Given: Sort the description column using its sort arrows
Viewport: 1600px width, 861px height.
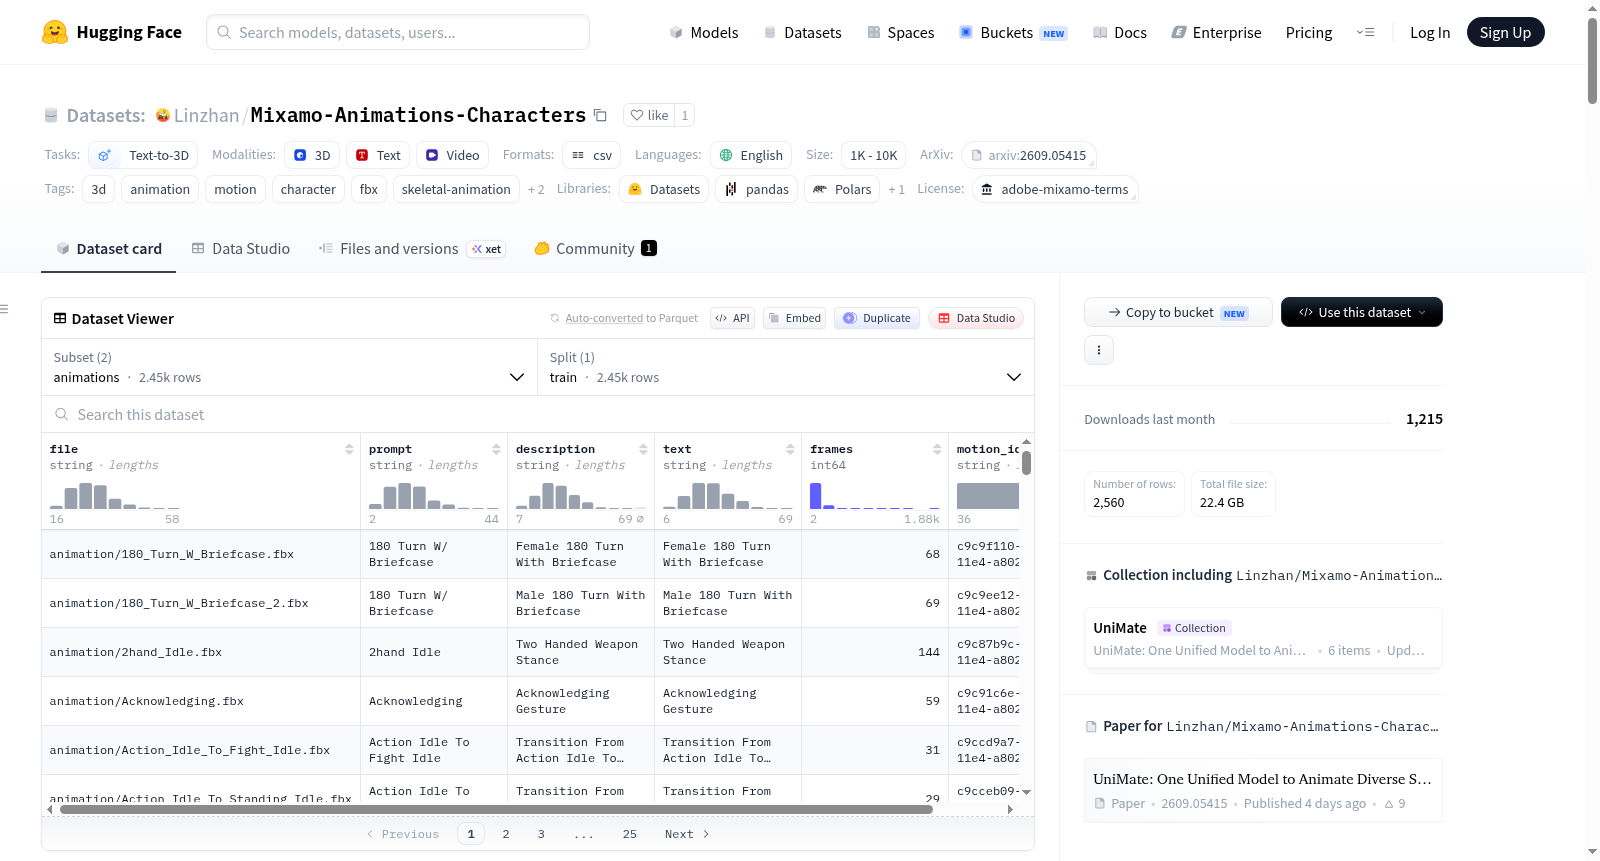Looking at the screenshot, I should [643, 449].
